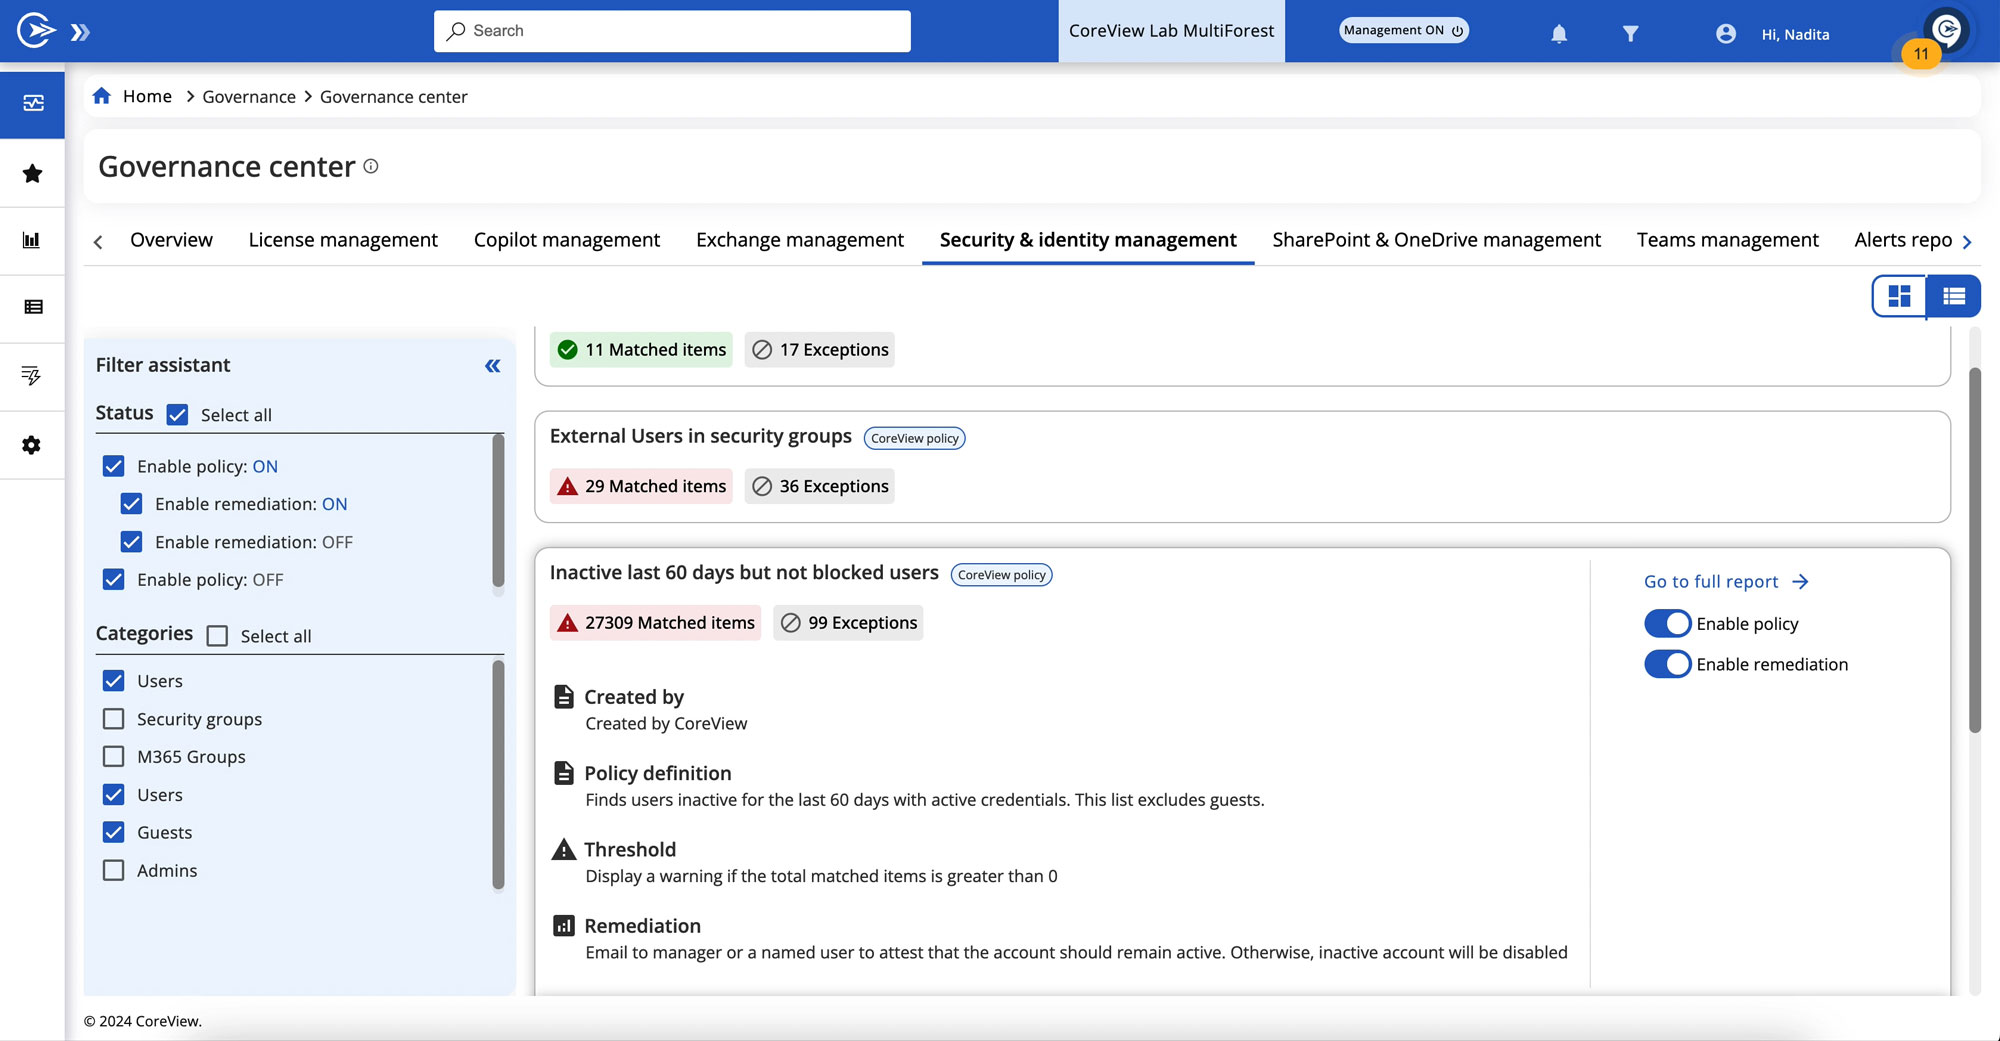
Task: Open the settings gear in the sidebar
Action: click(x=32, y=445)
